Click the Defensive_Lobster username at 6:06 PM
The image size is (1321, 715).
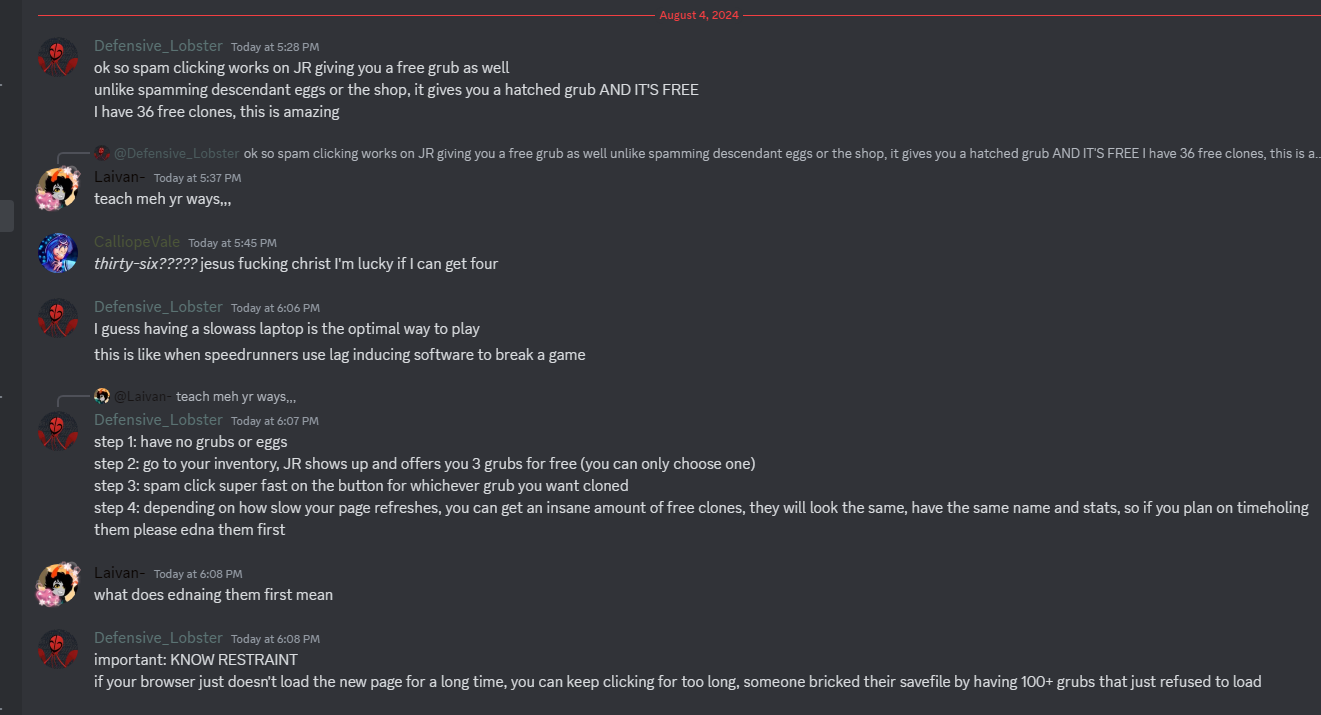point(158,307)
